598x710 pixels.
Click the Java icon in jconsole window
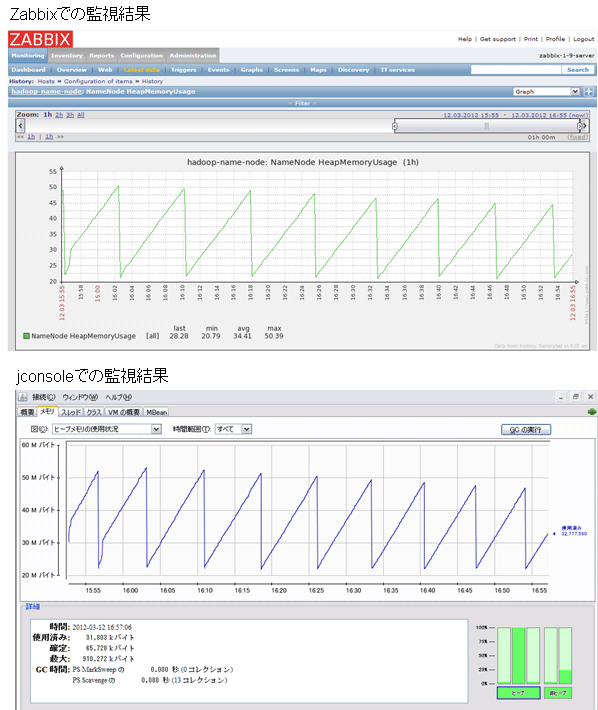click(x=23, y=397)
